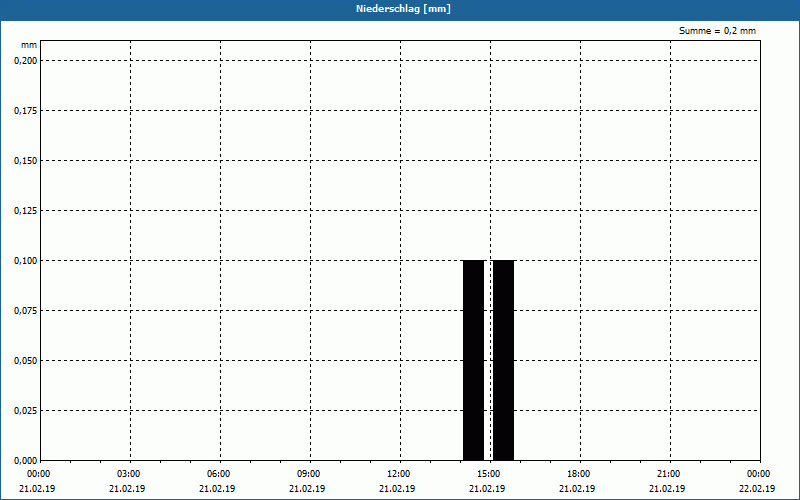Click the 03:00 time axis label

[129, 474]
